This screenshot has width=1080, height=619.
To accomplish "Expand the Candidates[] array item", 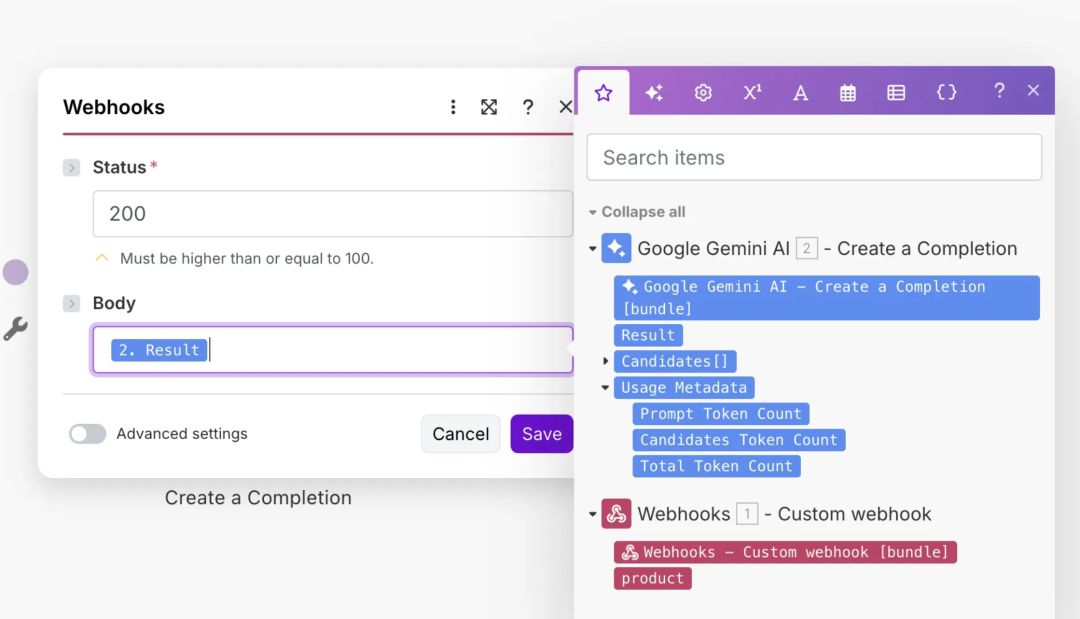I will [x=605, y=361].
